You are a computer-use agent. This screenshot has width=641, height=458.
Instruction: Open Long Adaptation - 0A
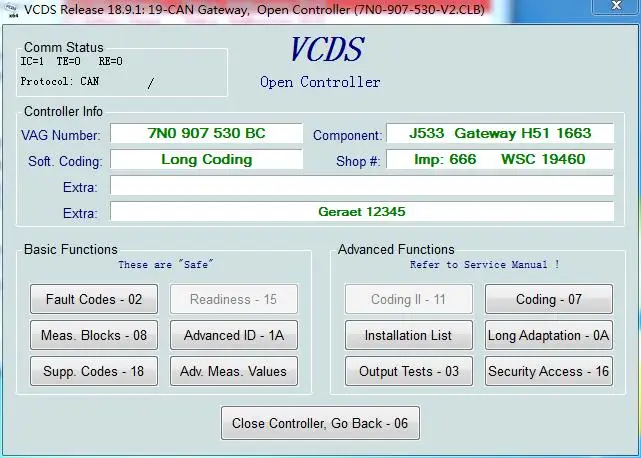[549, 335]
